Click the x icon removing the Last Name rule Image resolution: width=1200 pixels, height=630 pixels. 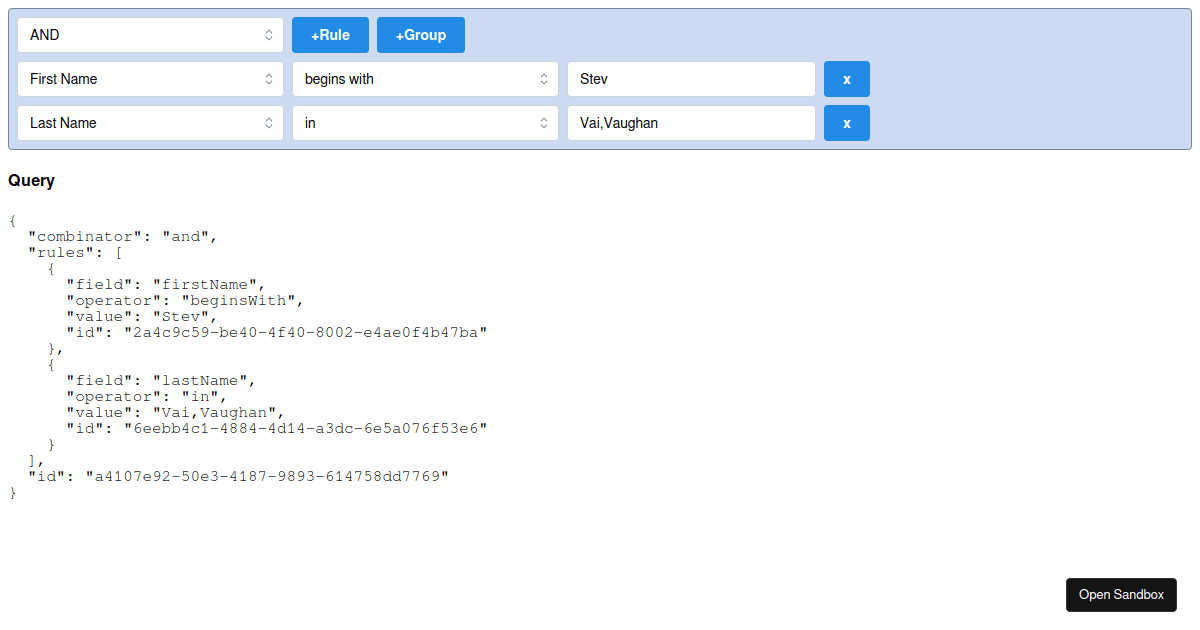click(x=846, y=122)
